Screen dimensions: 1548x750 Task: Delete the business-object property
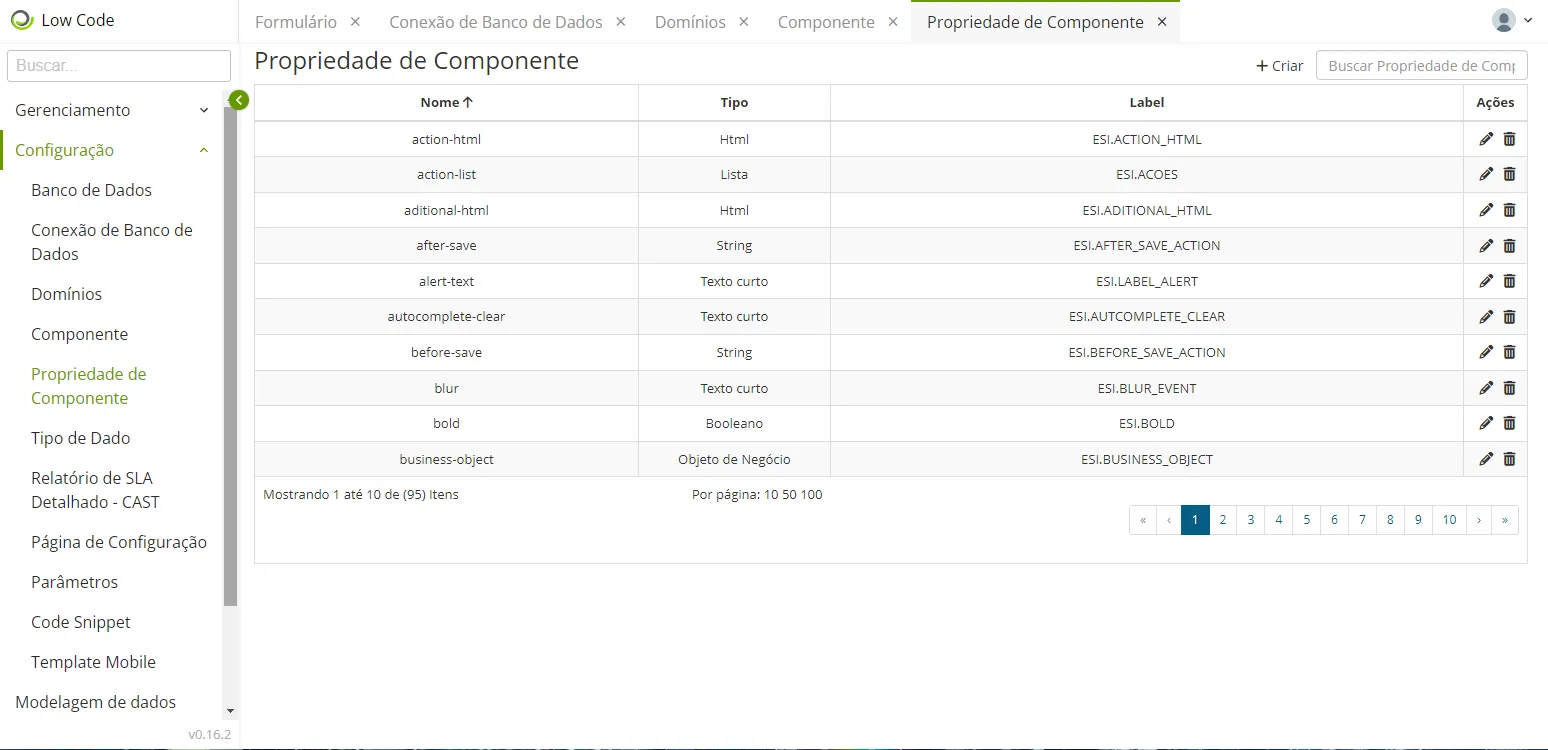tap(1509, 459)
